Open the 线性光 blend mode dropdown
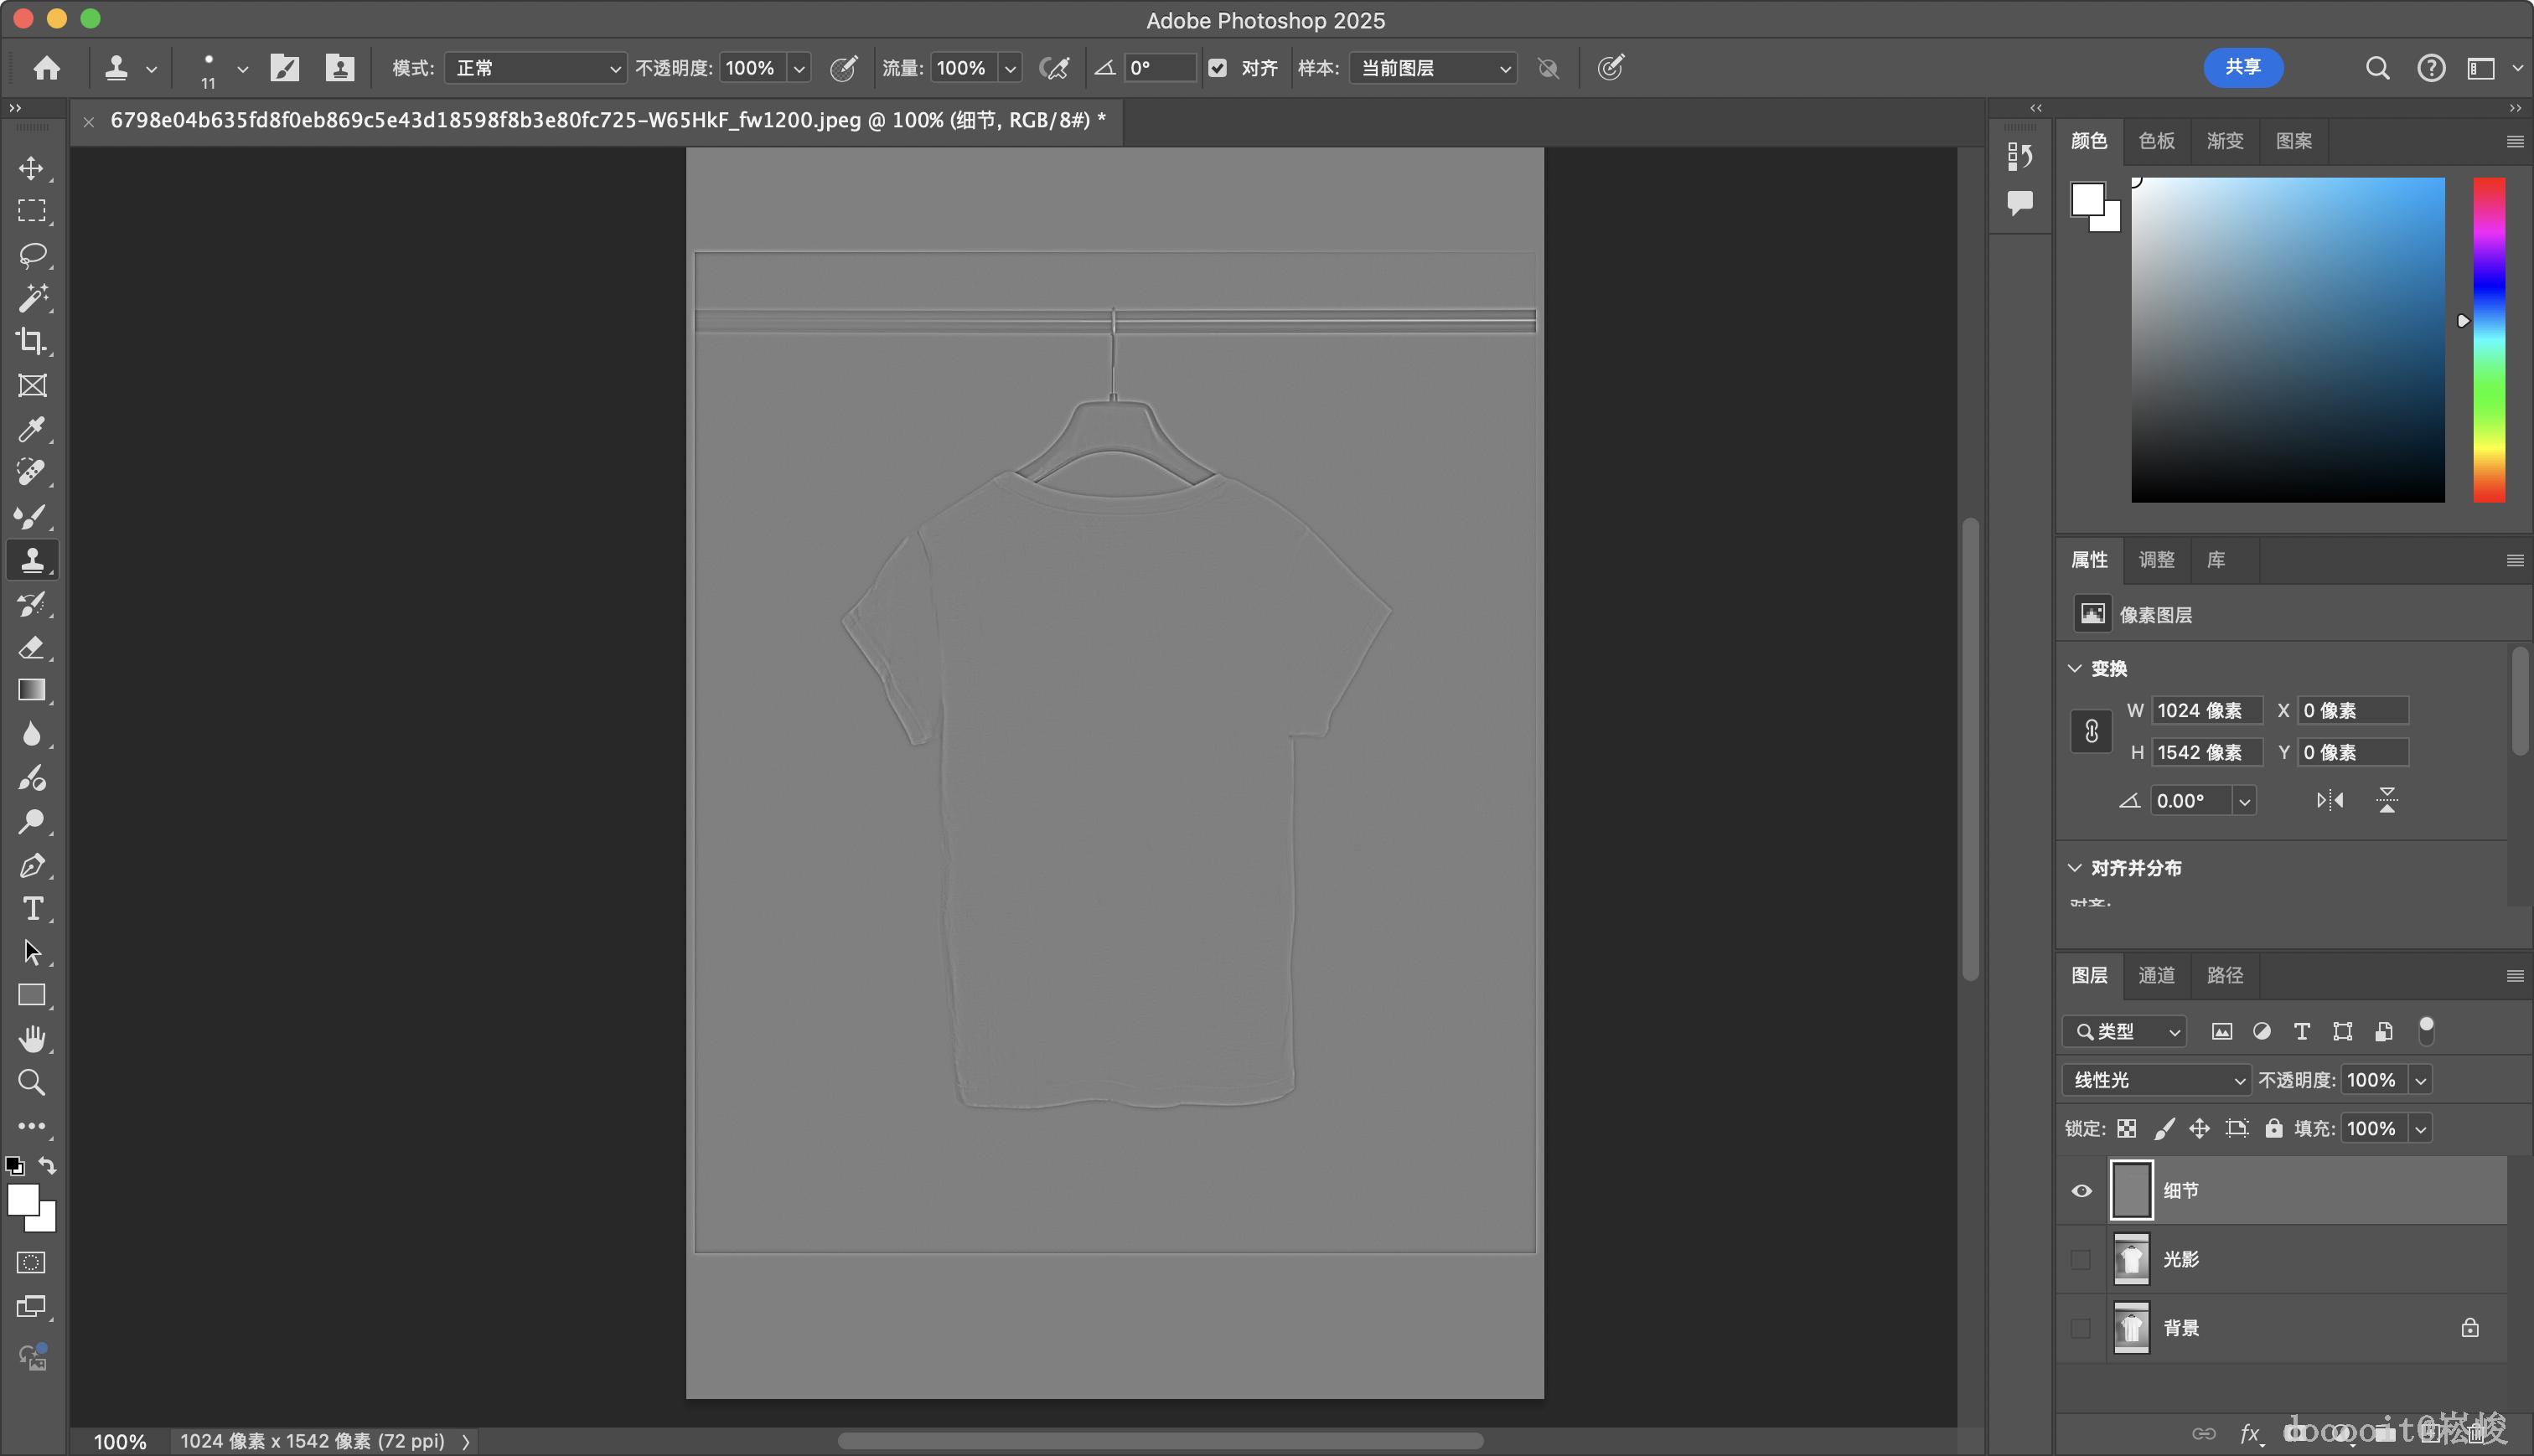 pos(2156,1080)
